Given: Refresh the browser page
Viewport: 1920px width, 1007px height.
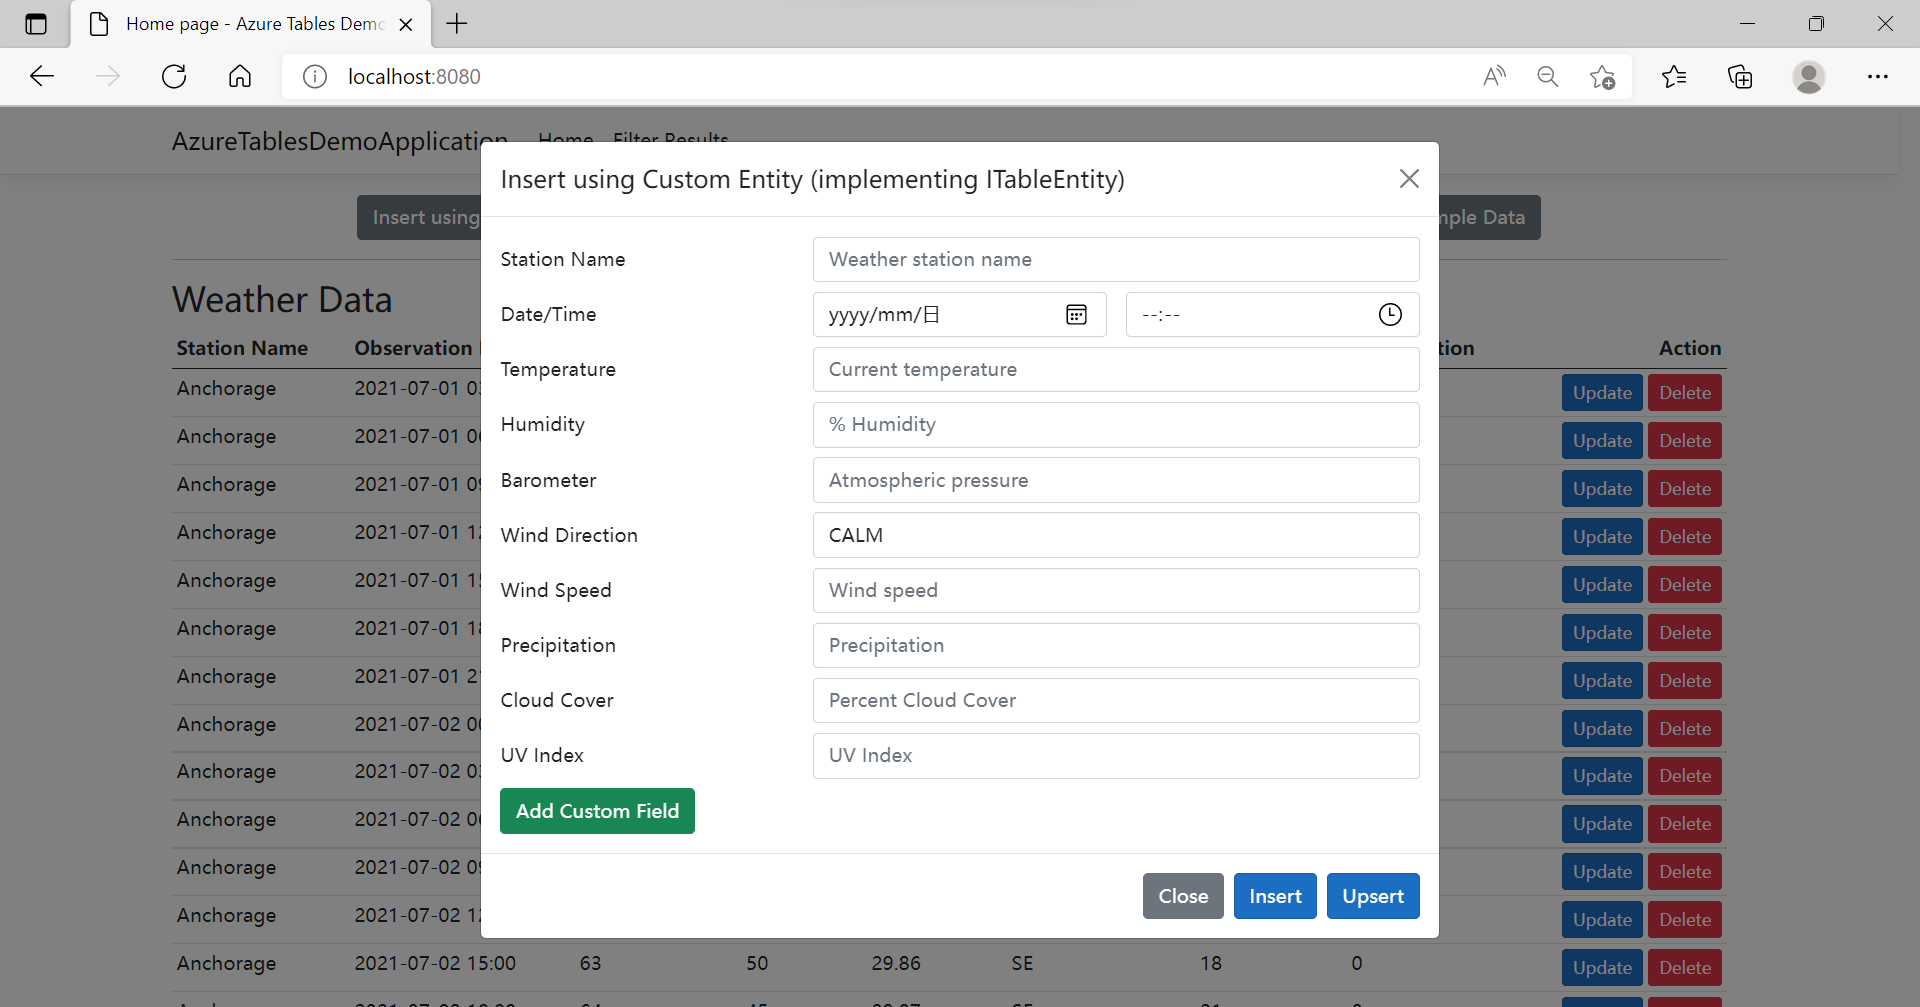Looking at the screenshot, I should (174, 77).
